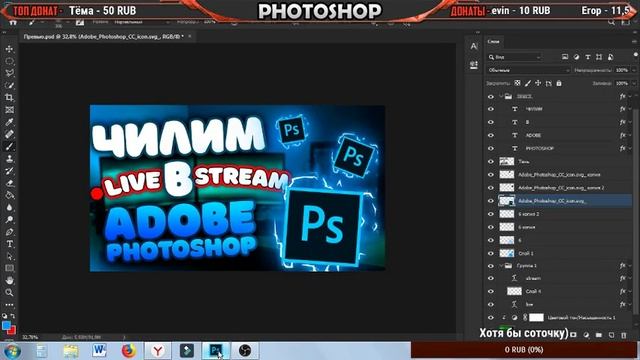Hide the selected Adobe_Photoshop_CC_icon layer
The width and height of the screenshot is (640, 360).
pyautogui.click(x=491, y=201)
